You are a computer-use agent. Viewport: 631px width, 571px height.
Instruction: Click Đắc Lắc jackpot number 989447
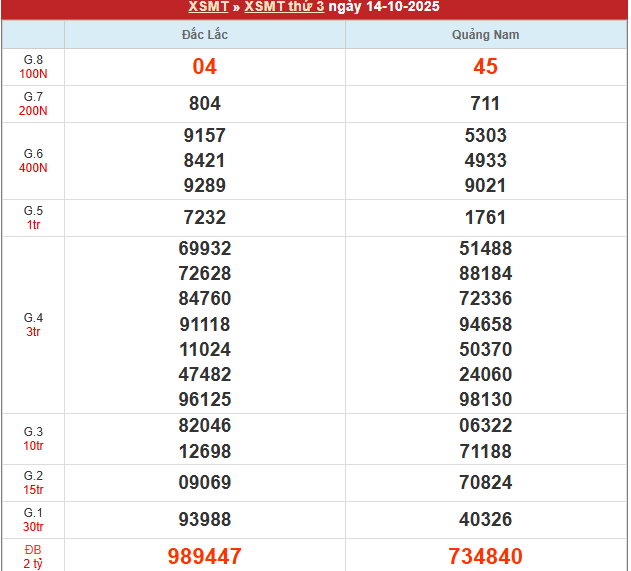tap(204, 557)
